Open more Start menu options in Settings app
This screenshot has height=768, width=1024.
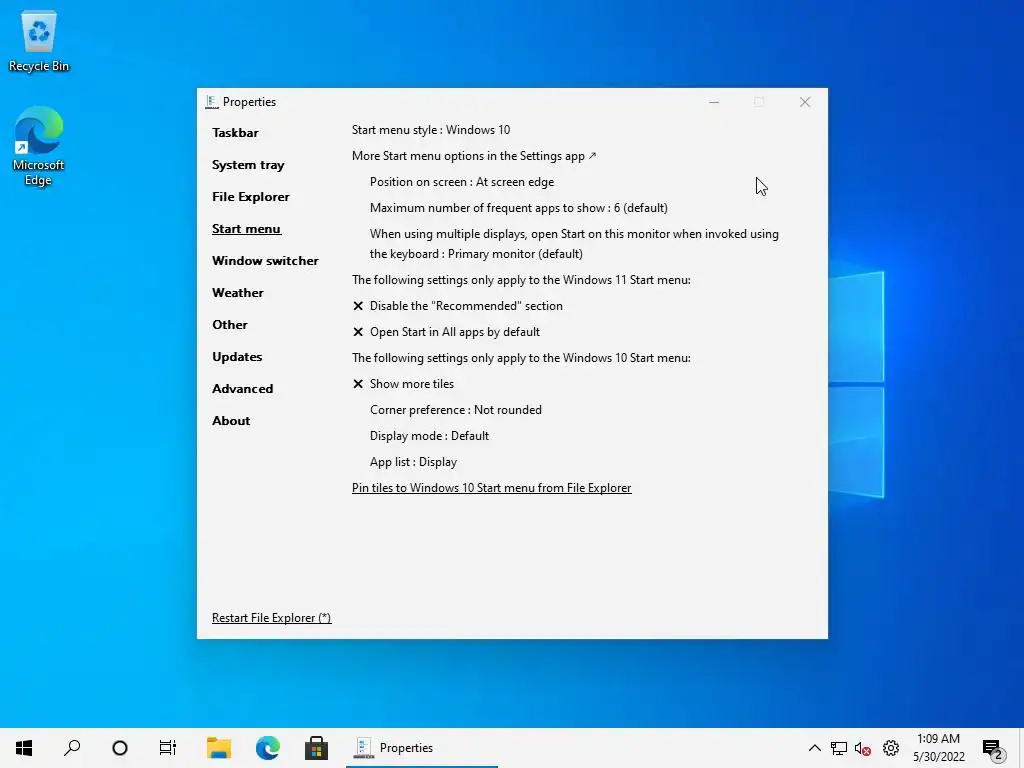tap(474, 156)
